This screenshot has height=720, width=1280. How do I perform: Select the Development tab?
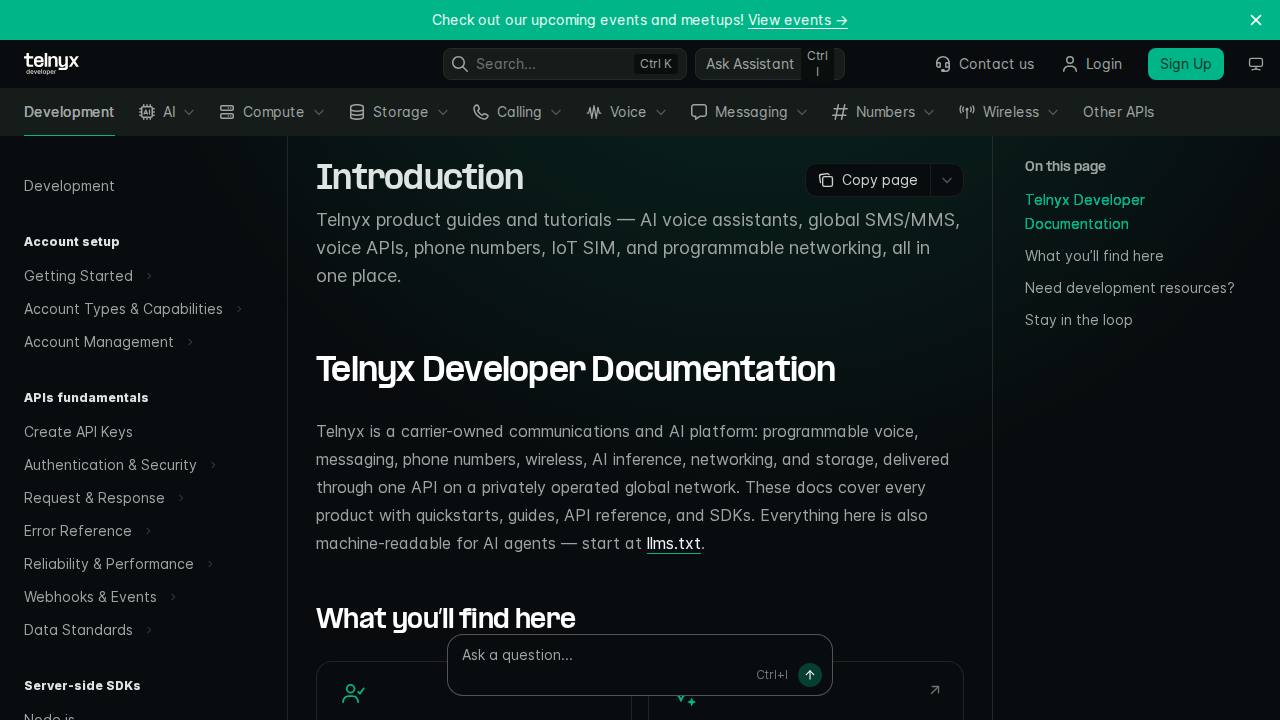point(69,112)
